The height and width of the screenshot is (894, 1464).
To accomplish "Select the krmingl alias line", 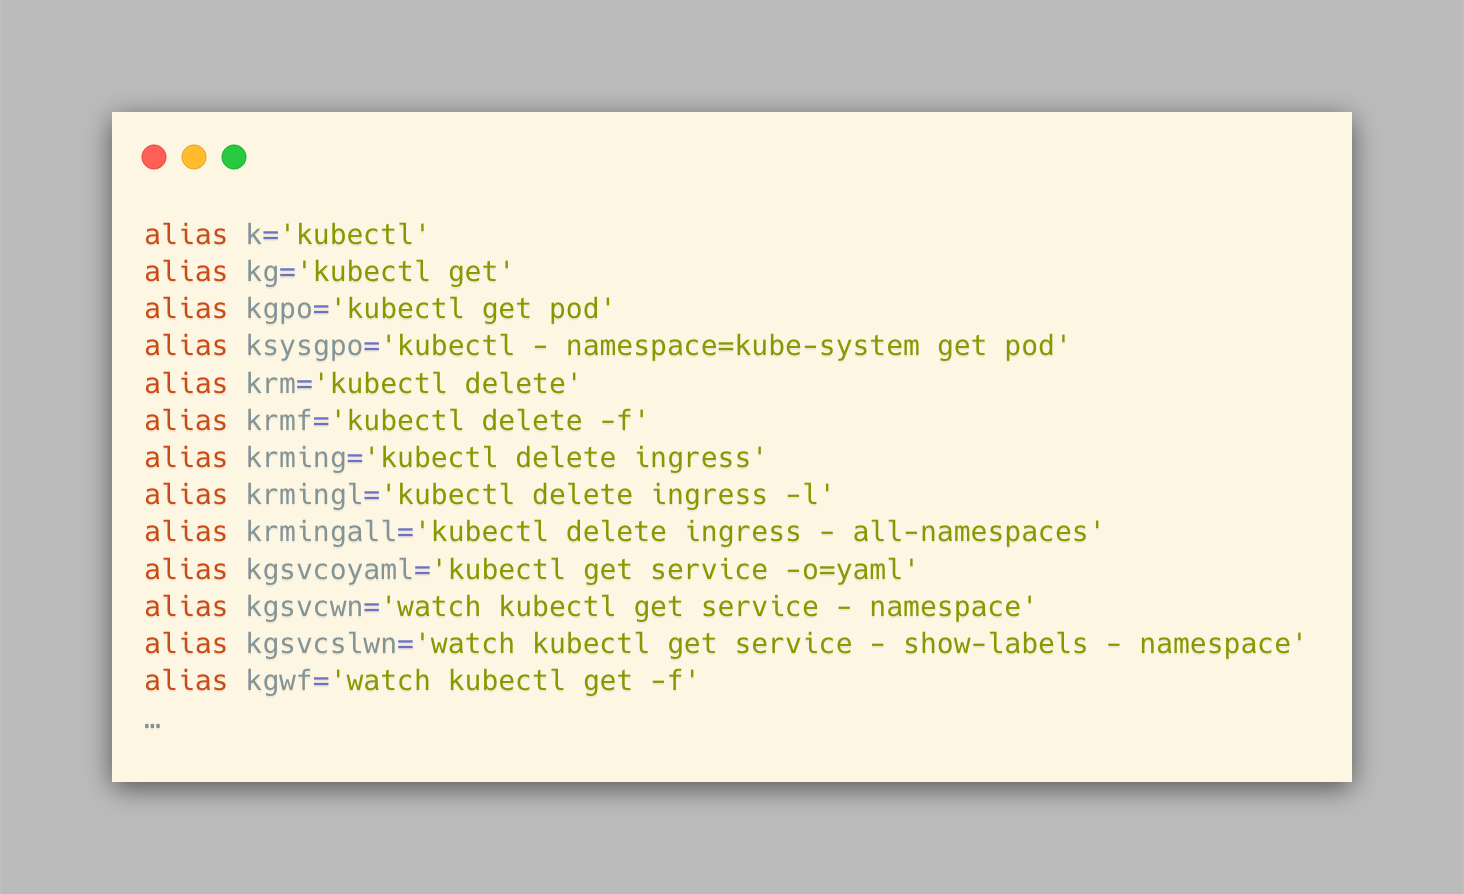I will click(x=488, y=495).
